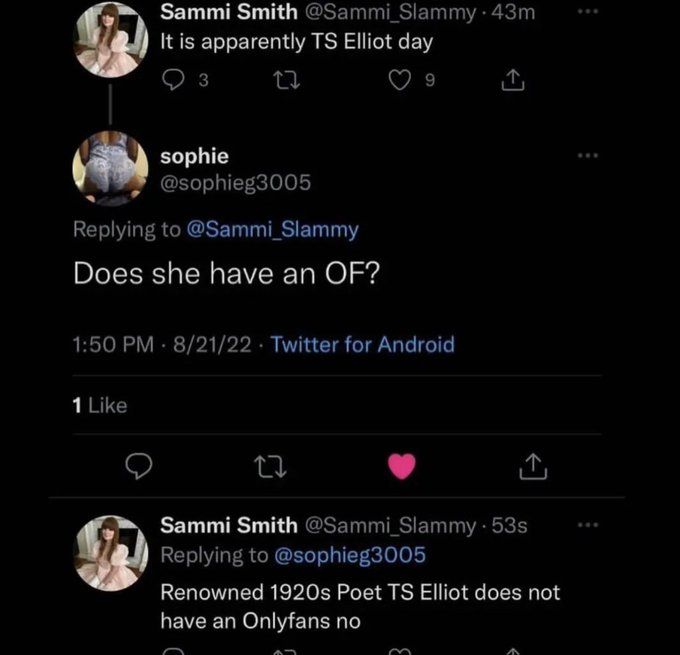Open Sammi Smith's avatar on bottom reply
The width and height of the screenshot is (680, 655).
coord(111,552)
